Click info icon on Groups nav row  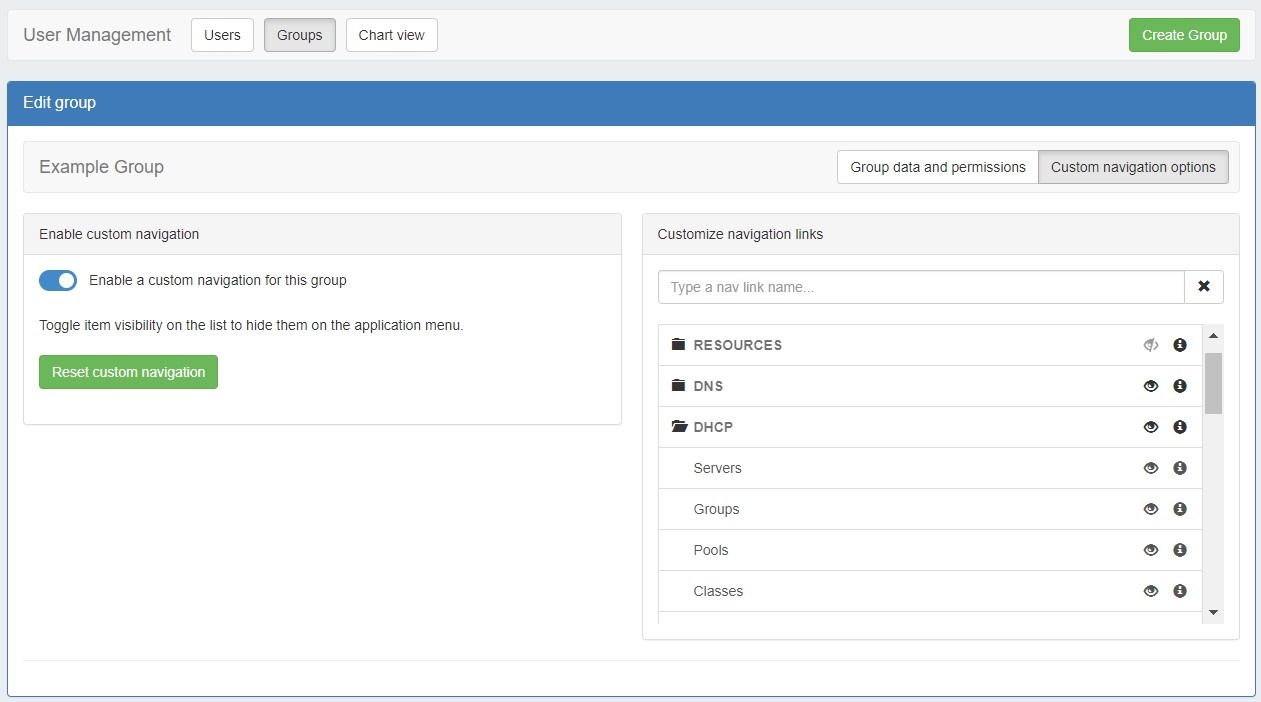pos(1180,509)
